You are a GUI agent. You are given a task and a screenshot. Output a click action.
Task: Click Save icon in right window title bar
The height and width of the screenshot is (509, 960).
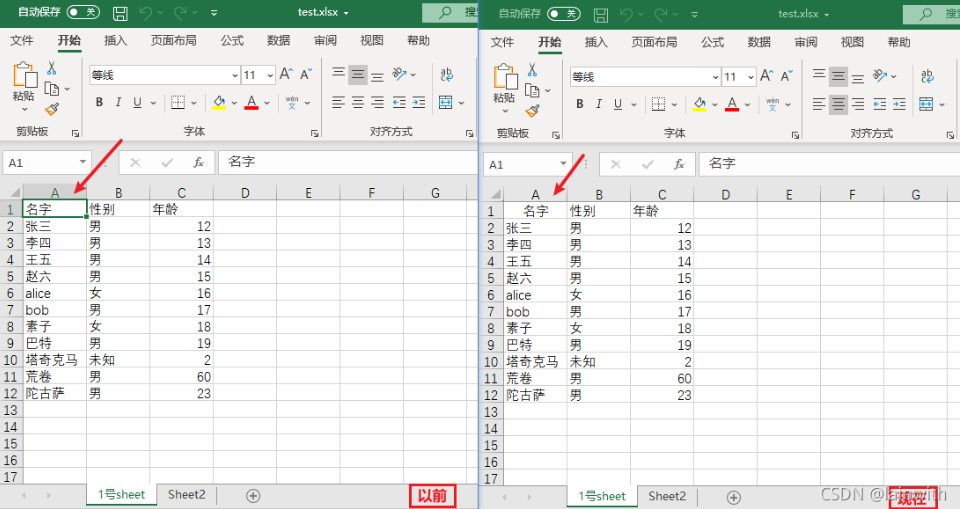tap(601, 15)
